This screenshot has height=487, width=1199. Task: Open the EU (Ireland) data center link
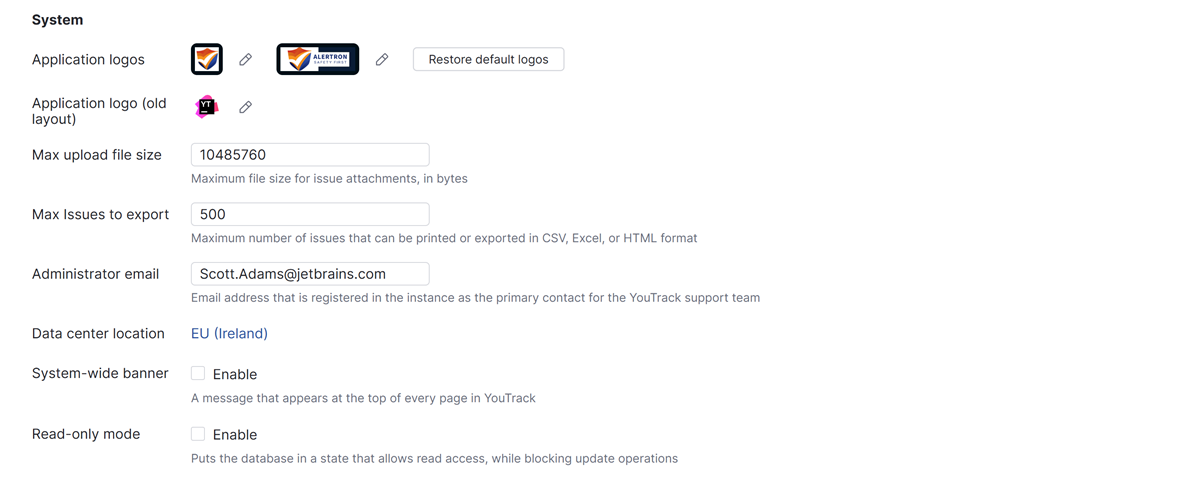click(229, 333)
